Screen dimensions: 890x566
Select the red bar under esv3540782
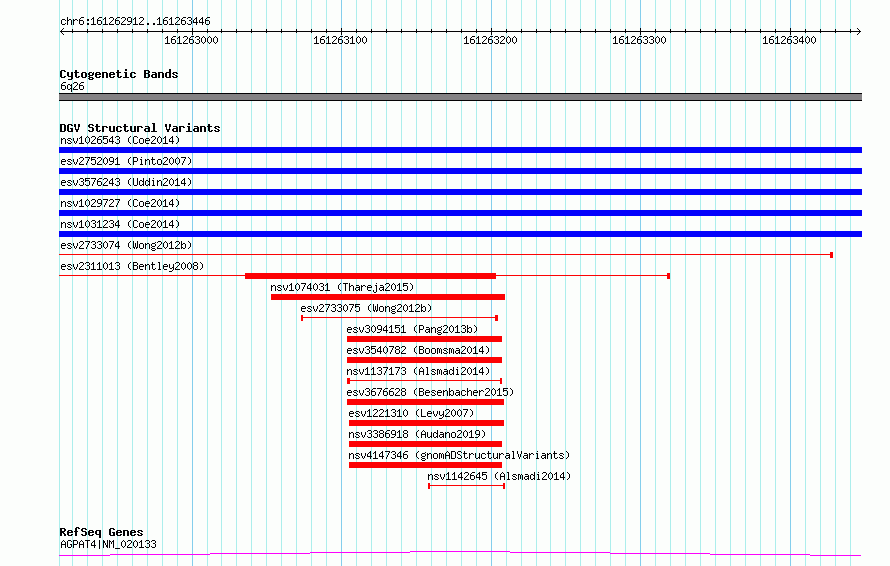[425, 360]
